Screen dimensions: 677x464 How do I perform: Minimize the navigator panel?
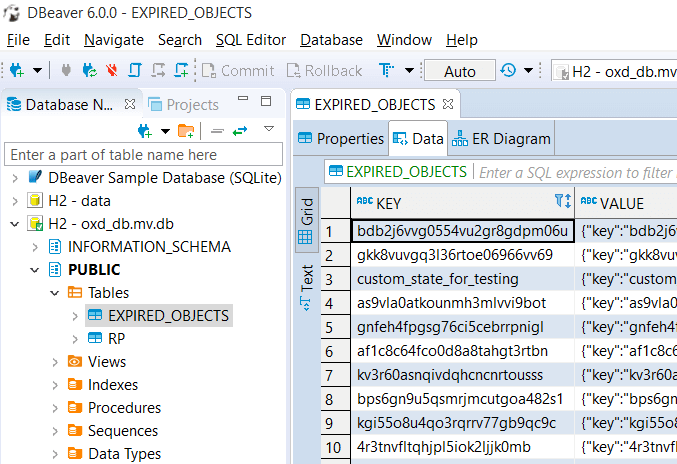click(x=243, y=99)
